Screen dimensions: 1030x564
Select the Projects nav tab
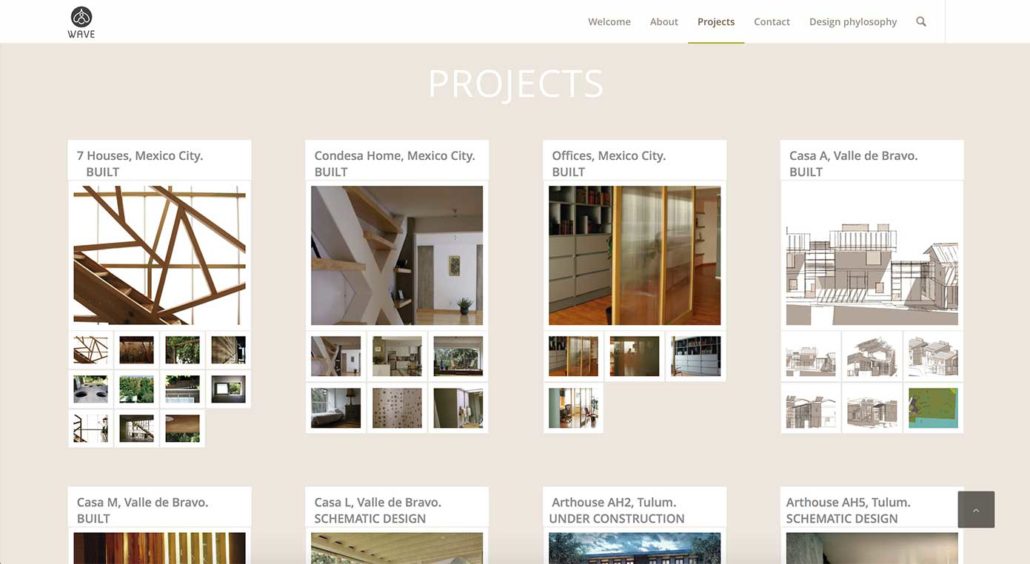(x=716, y=22)
